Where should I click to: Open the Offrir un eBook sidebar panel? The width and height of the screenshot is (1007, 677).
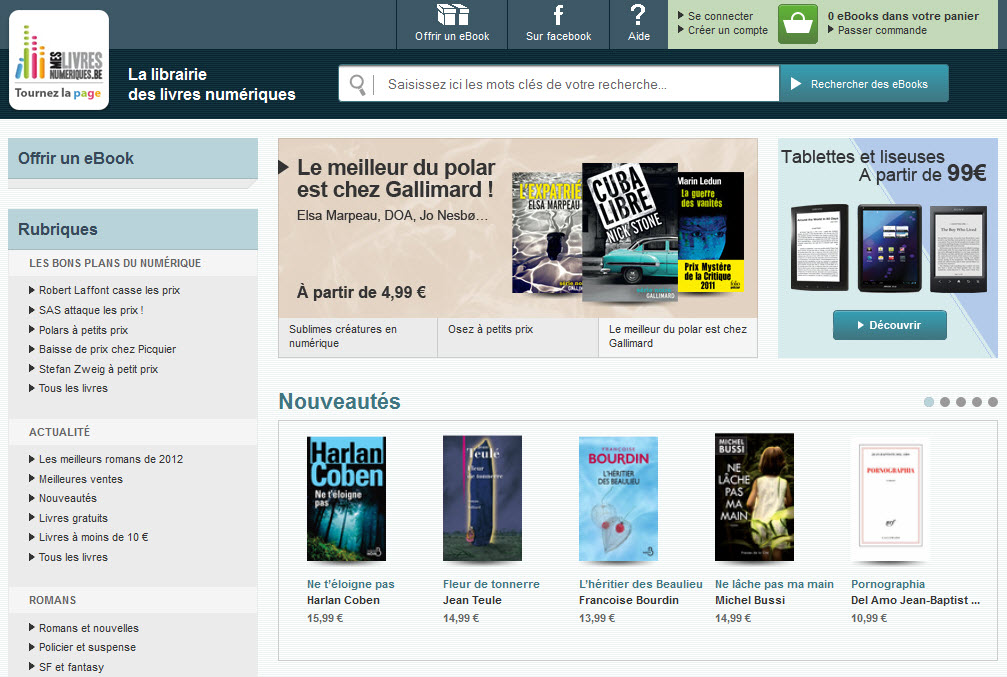pyautogui.click(x=133, y=159)
